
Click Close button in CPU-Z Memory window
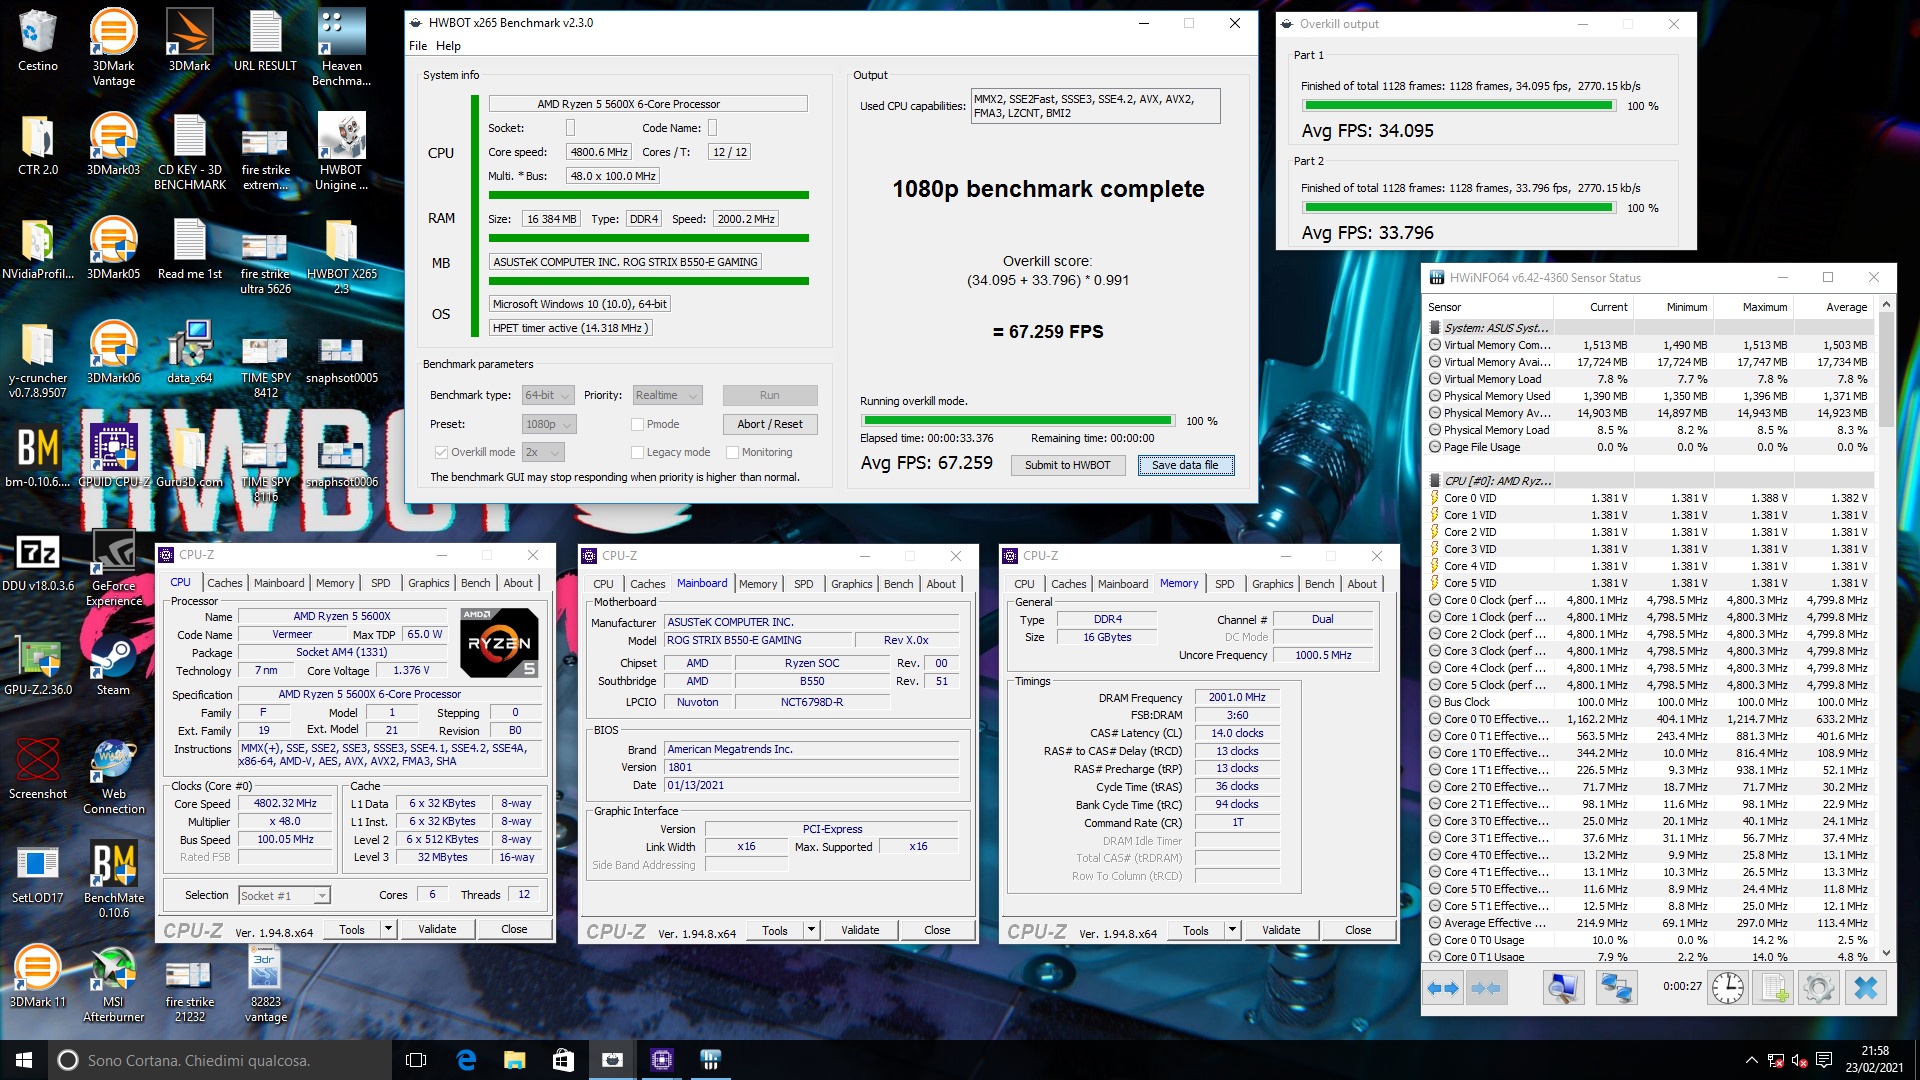(x=1358, y=930)
